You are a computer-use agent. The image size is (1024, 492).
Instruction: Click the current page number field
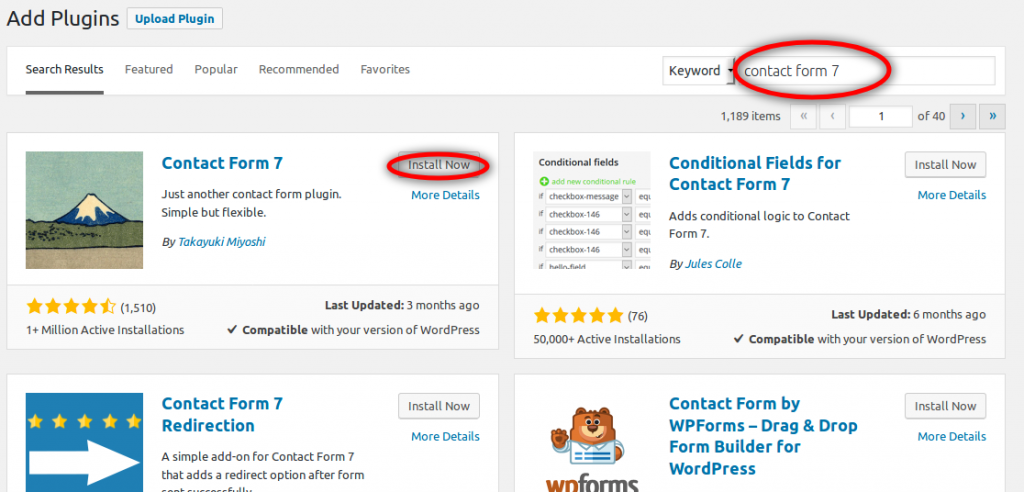point(880,117)
